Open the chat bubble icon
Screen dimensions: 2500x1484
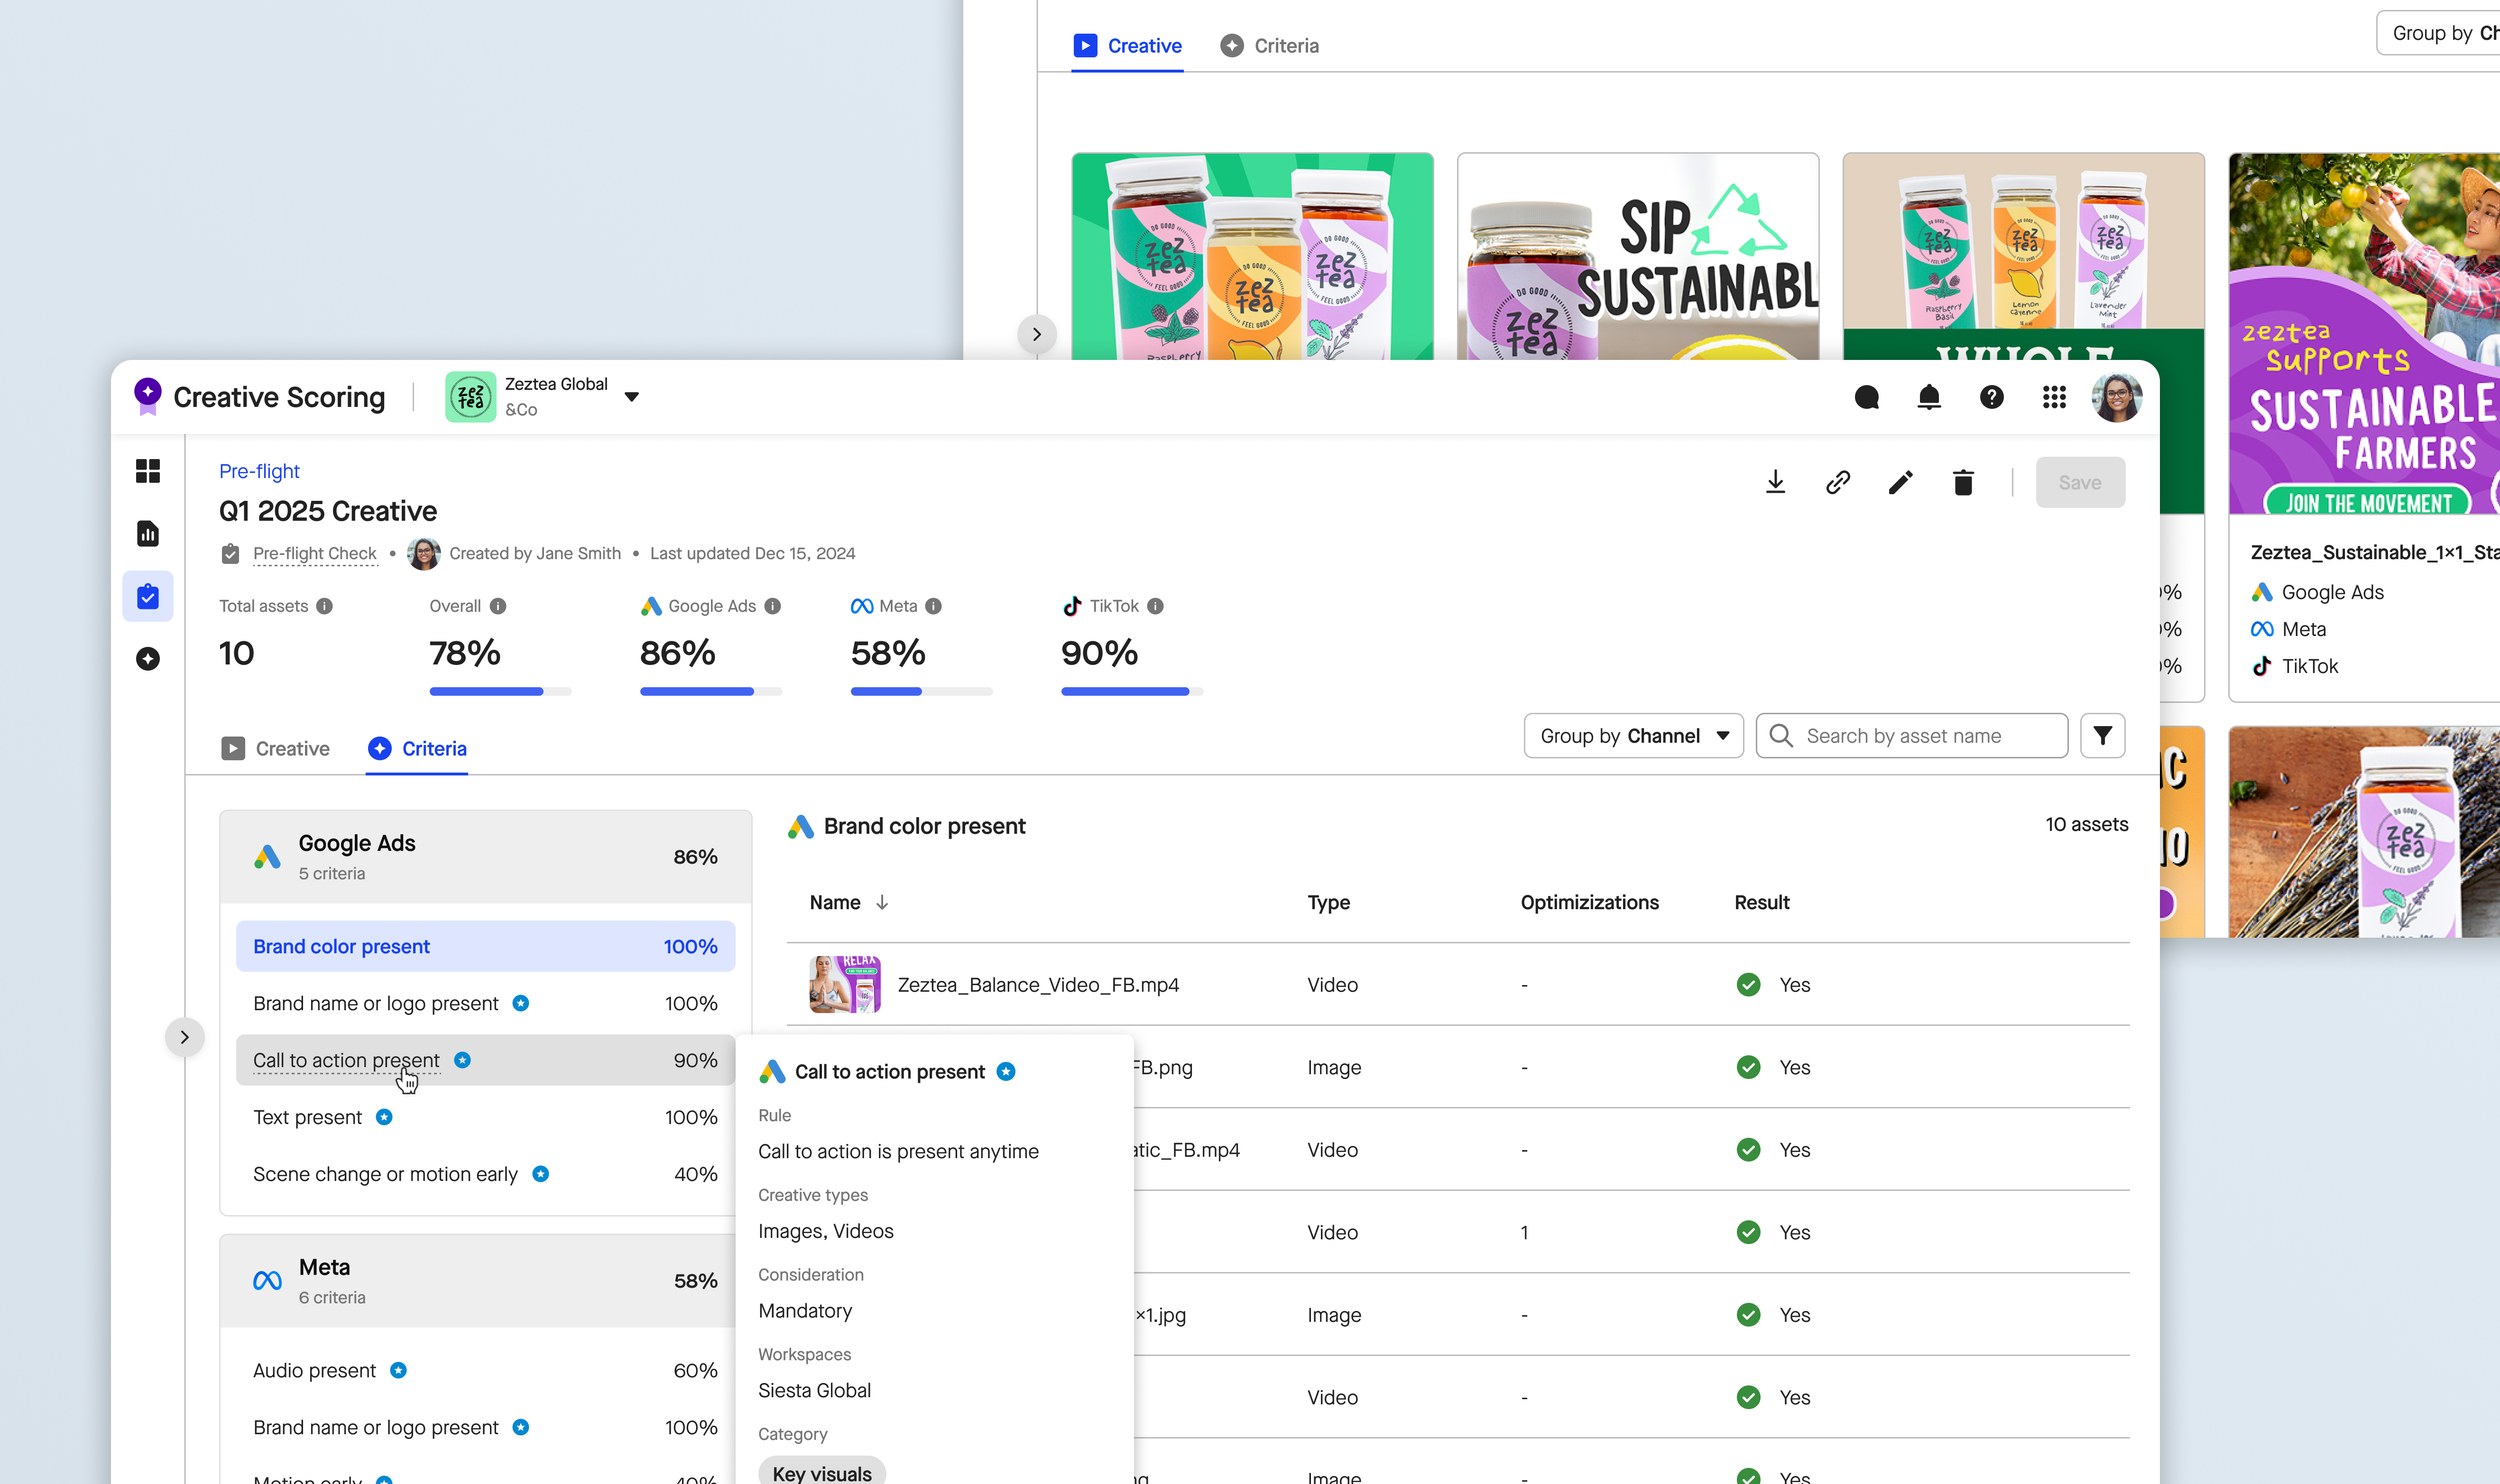coord(1866,397)
